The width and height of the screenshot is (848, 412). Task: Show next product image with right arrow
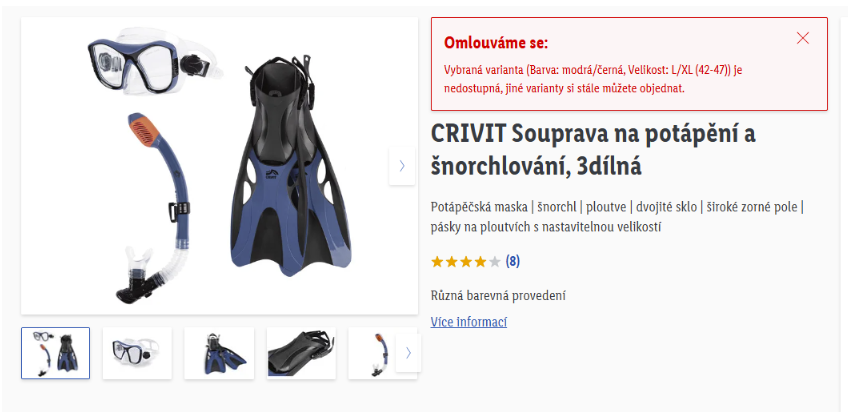pos(402,165)
